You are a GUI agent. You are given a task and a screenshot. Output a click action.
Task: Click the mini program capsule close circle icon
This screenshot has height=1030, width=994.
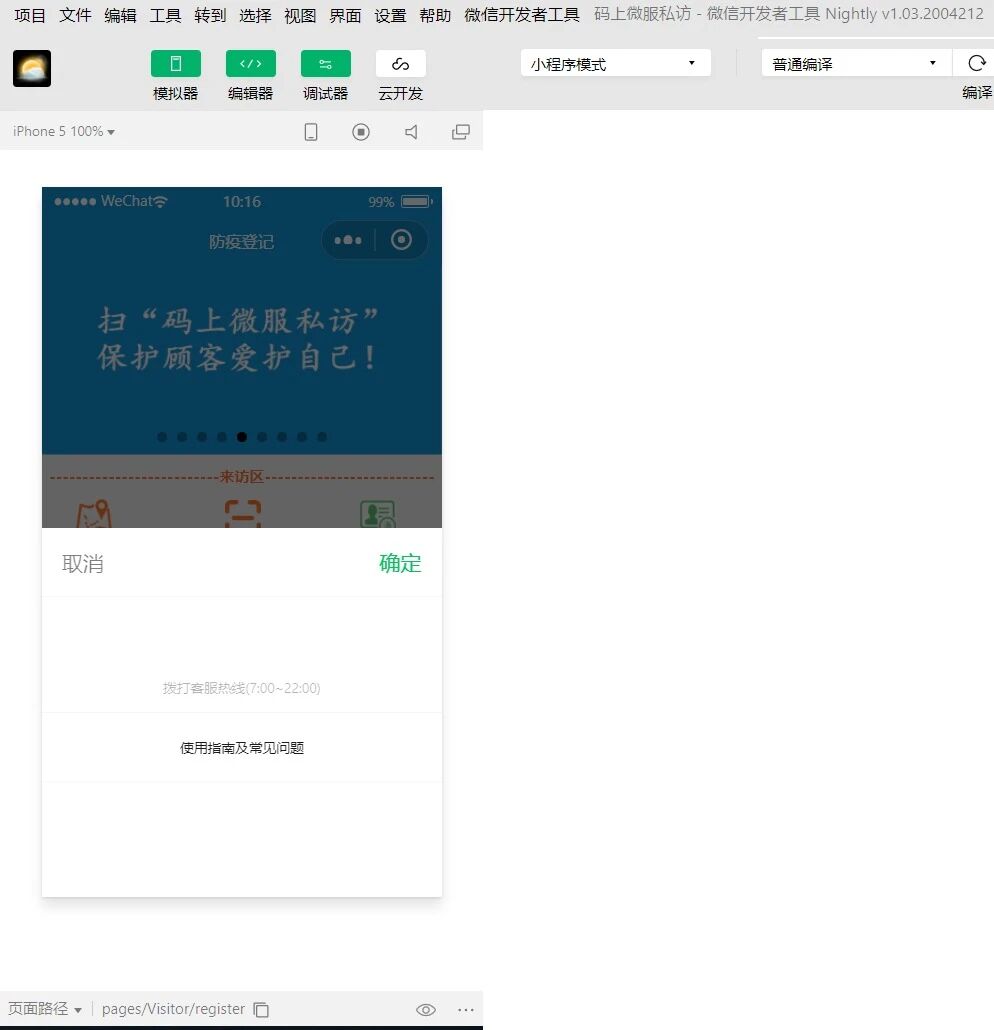pyautogui.click(x=401, y=240)
